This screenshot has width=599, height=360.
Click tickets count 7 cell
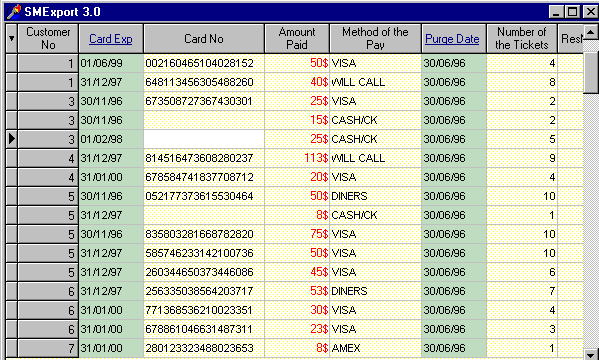pyautogui.click(x=521, y=291)
